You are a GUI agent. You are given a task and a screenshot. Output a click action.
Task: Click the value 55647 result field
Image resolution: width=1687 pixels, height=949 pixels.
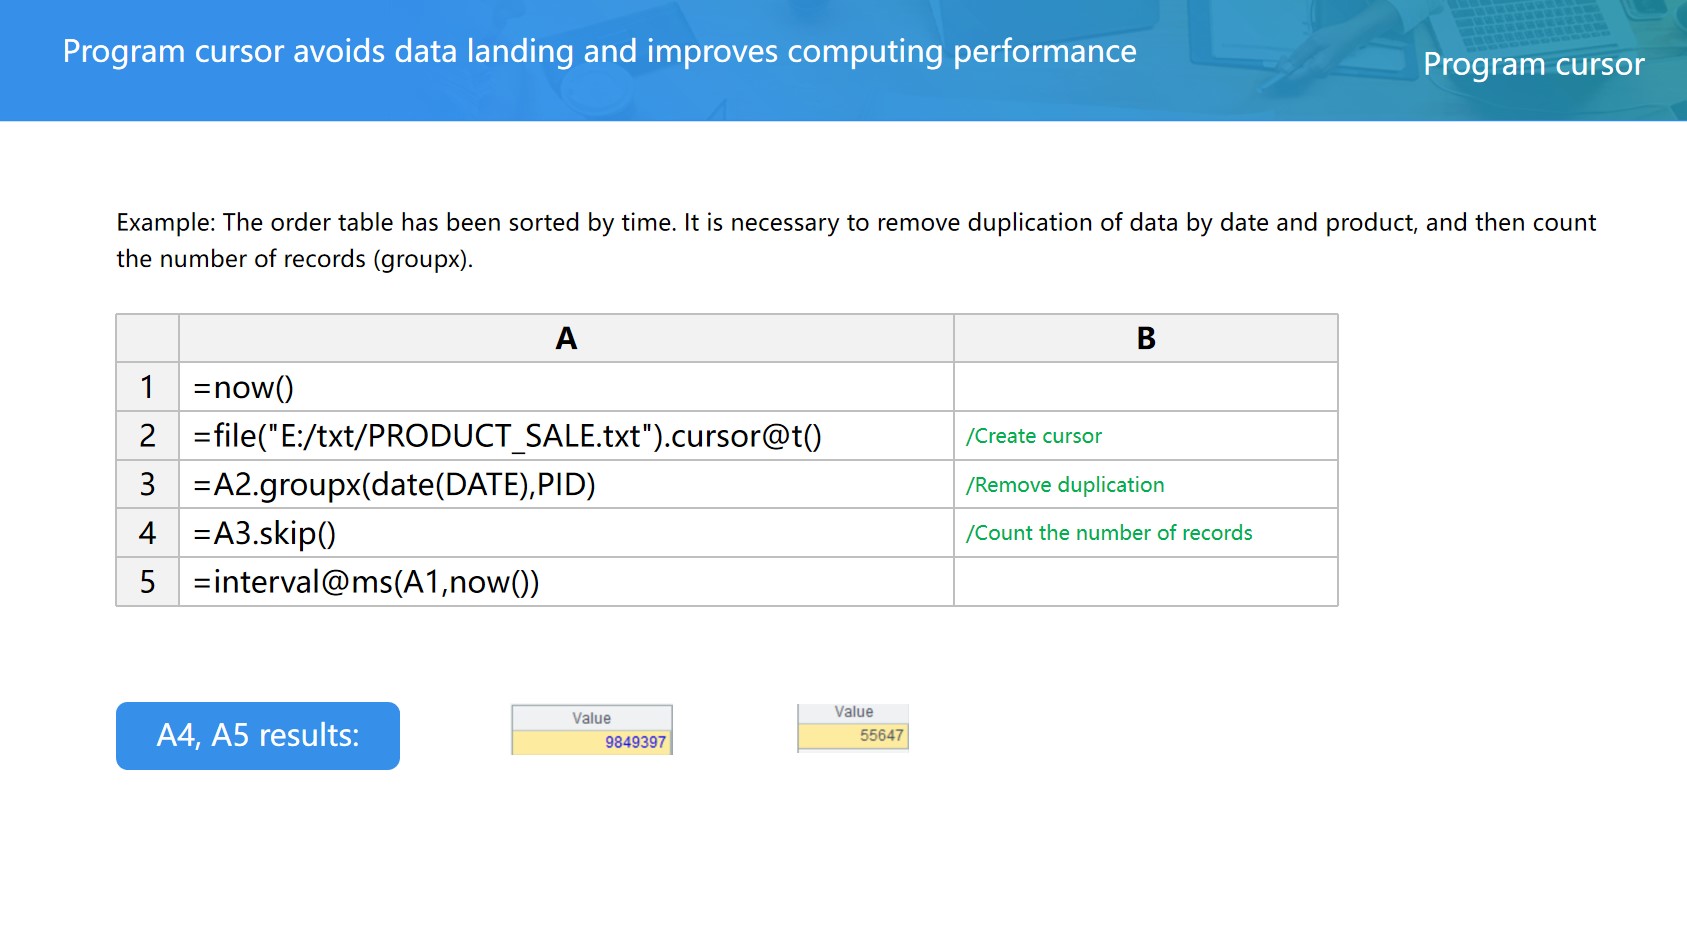click(853, 736)
